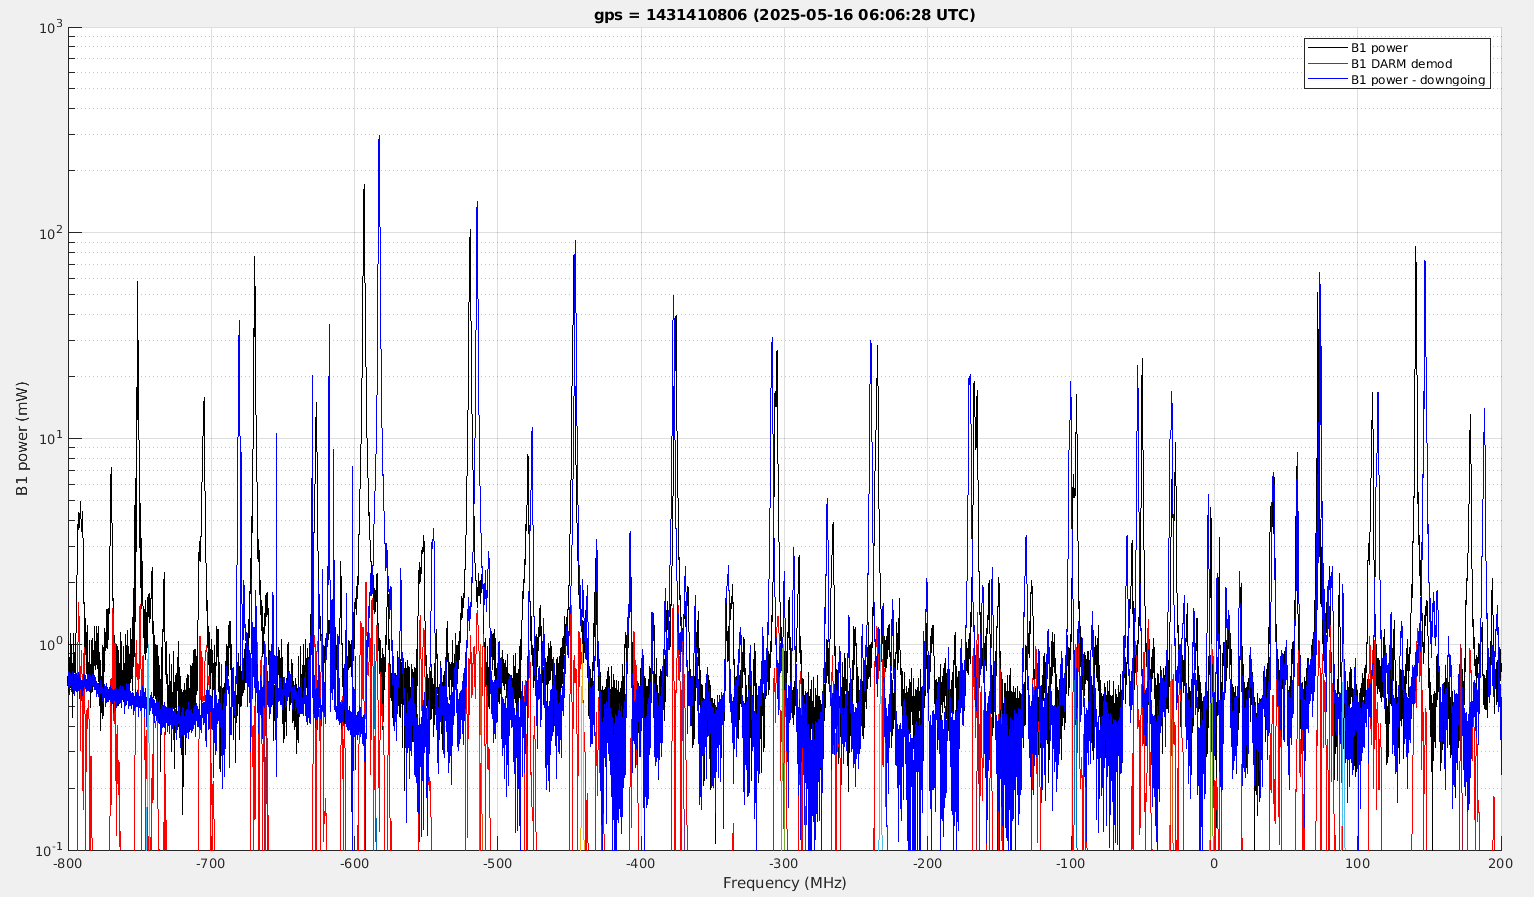The image size is (1534, 897).
Task: Click the 'B1 power (mW)' y-axis label
Action: (x=22, y=438)
